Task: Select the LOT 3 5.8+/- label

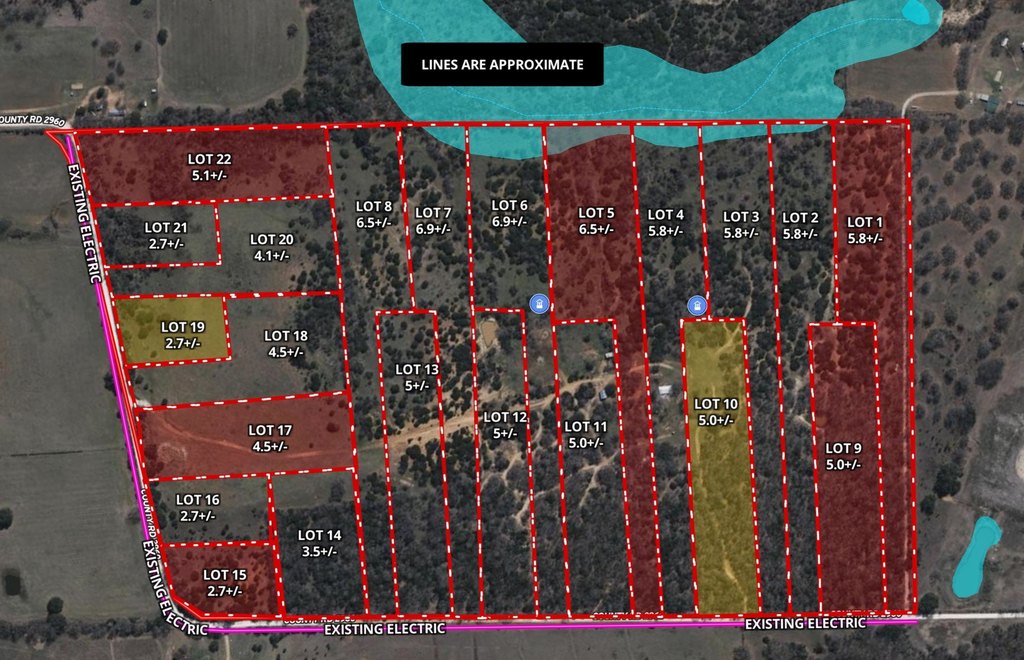Action: [x=741, y=224]
